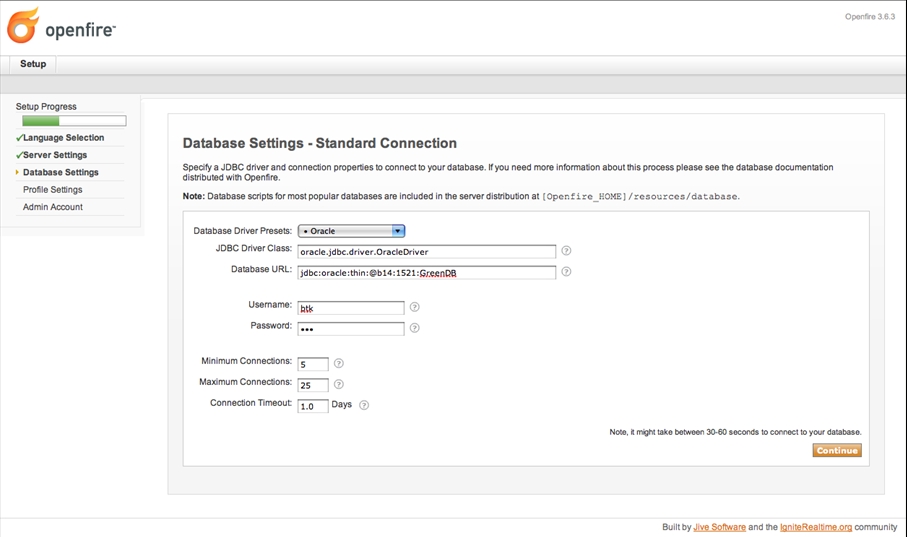Select Profile Settings in sidebar
This screenshot has height=537, width=907.
53,190
